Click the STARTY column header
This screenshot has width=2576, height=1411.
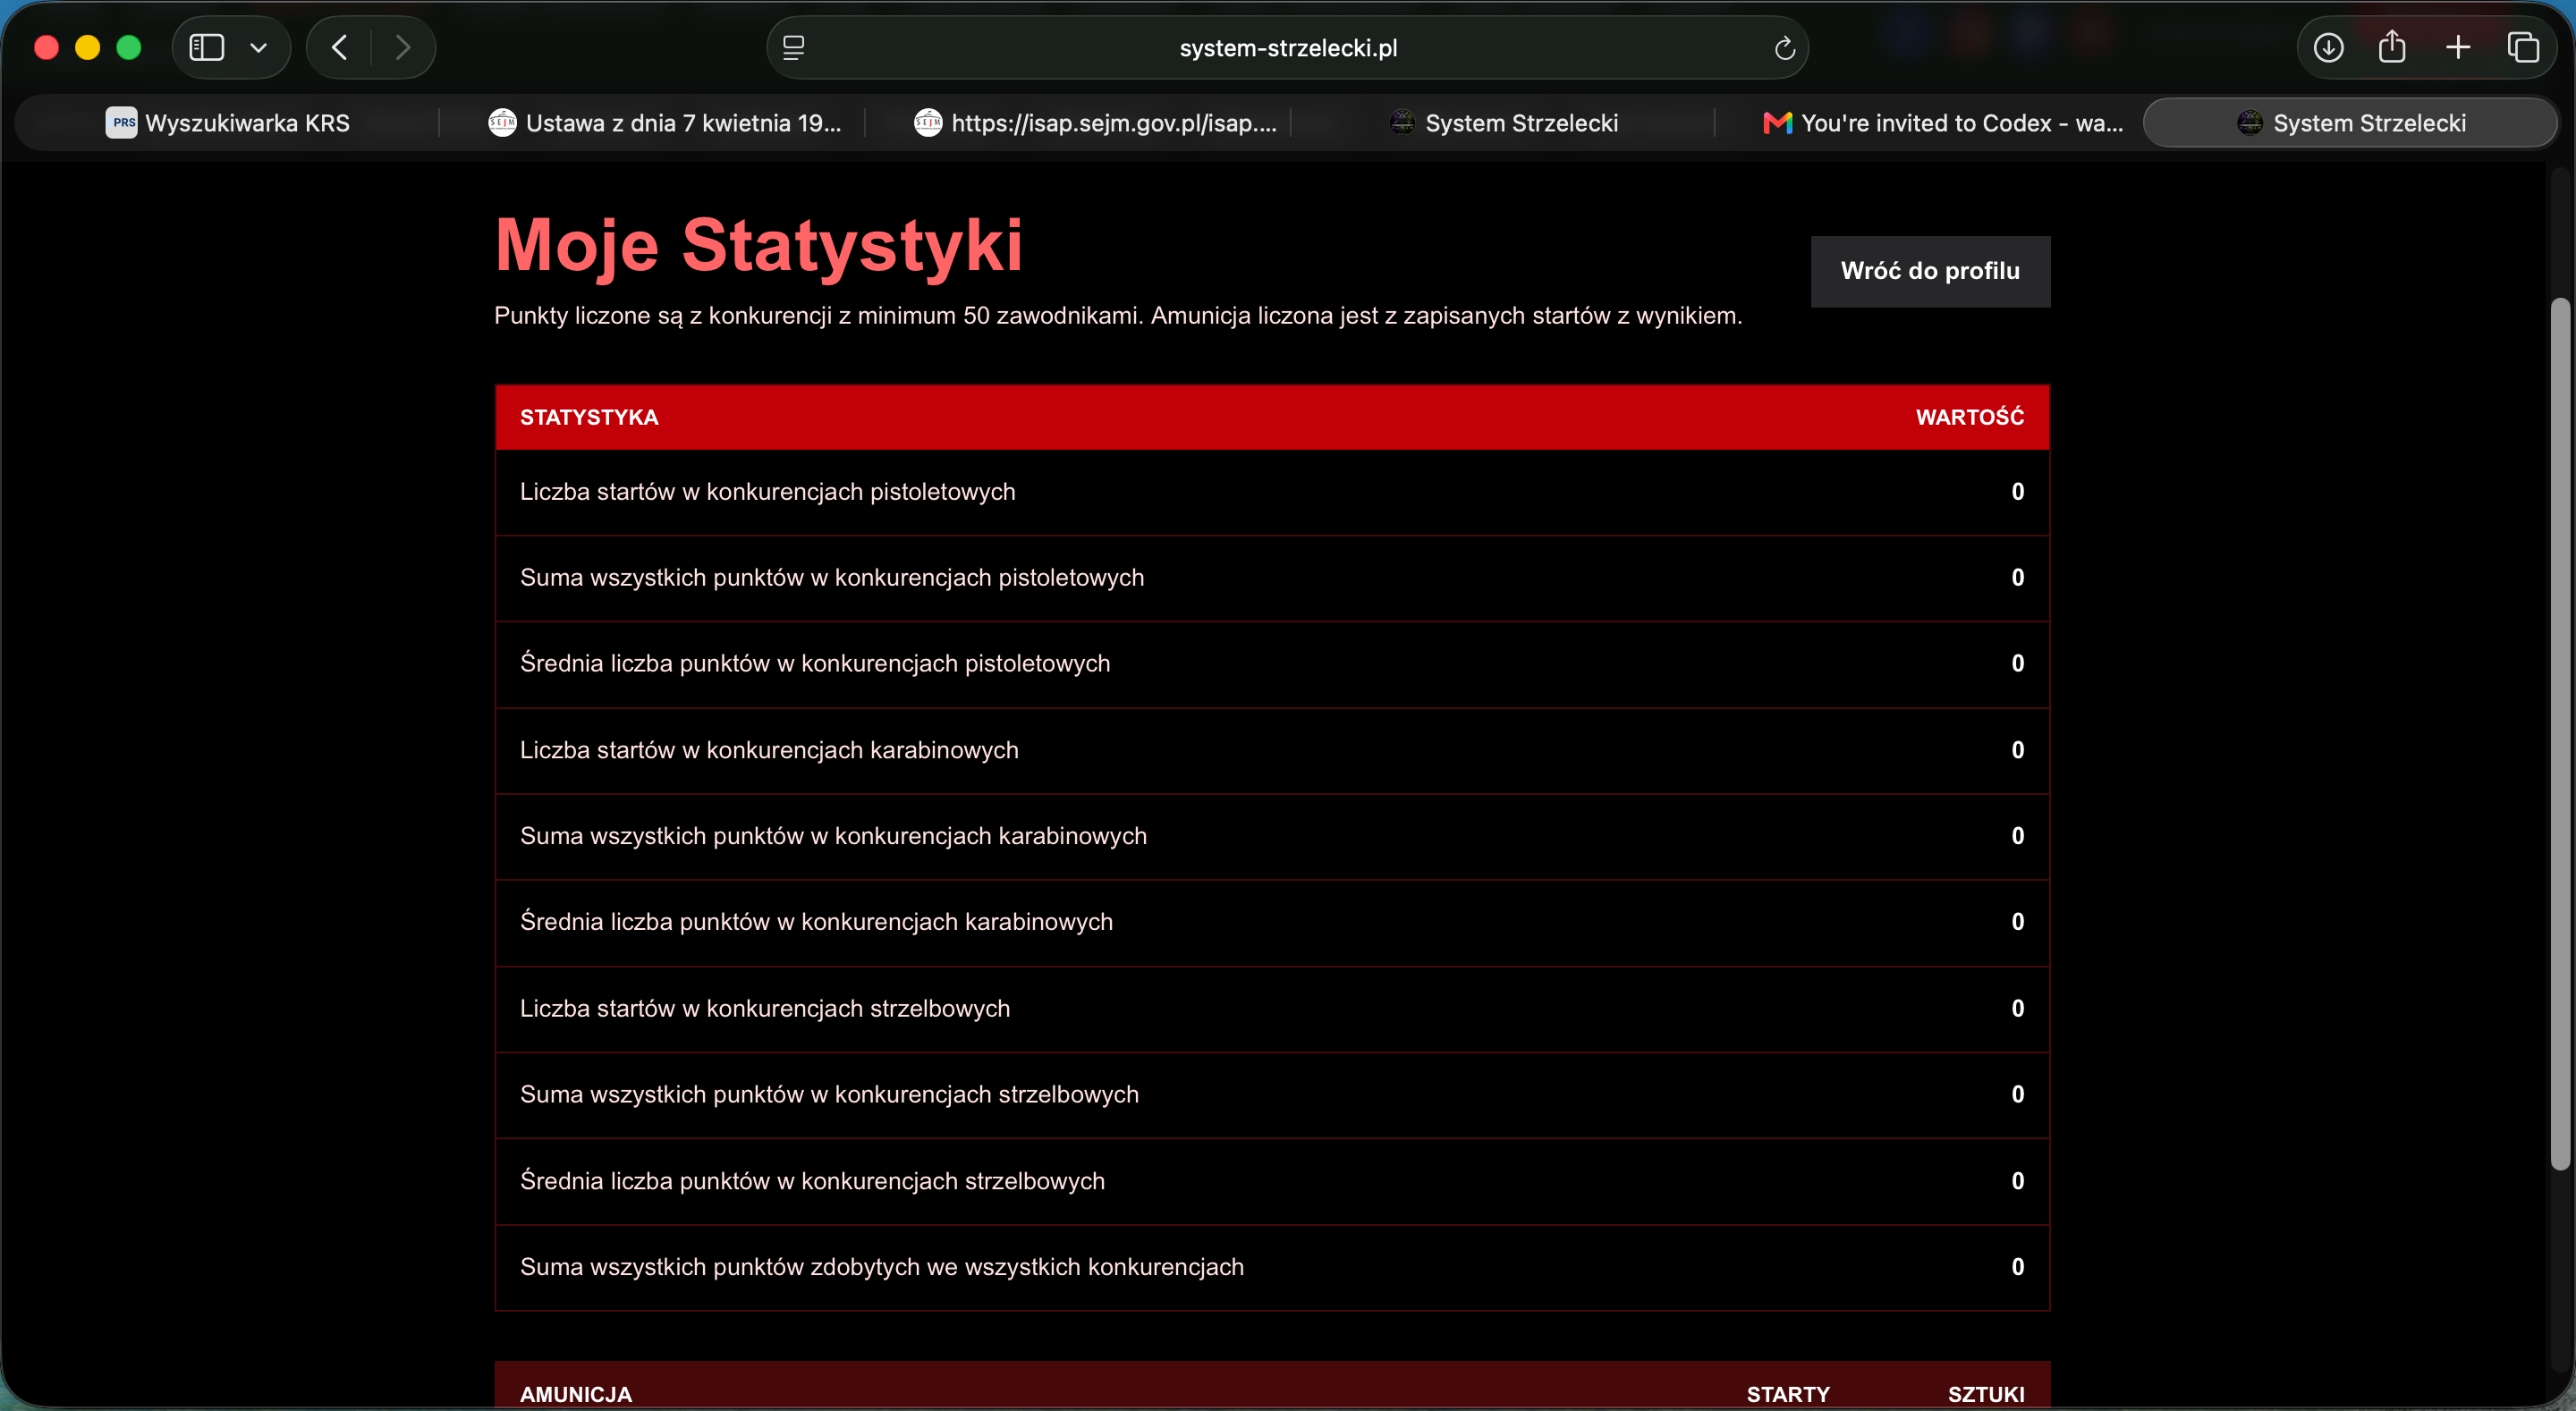[x=1787, y=1394]
